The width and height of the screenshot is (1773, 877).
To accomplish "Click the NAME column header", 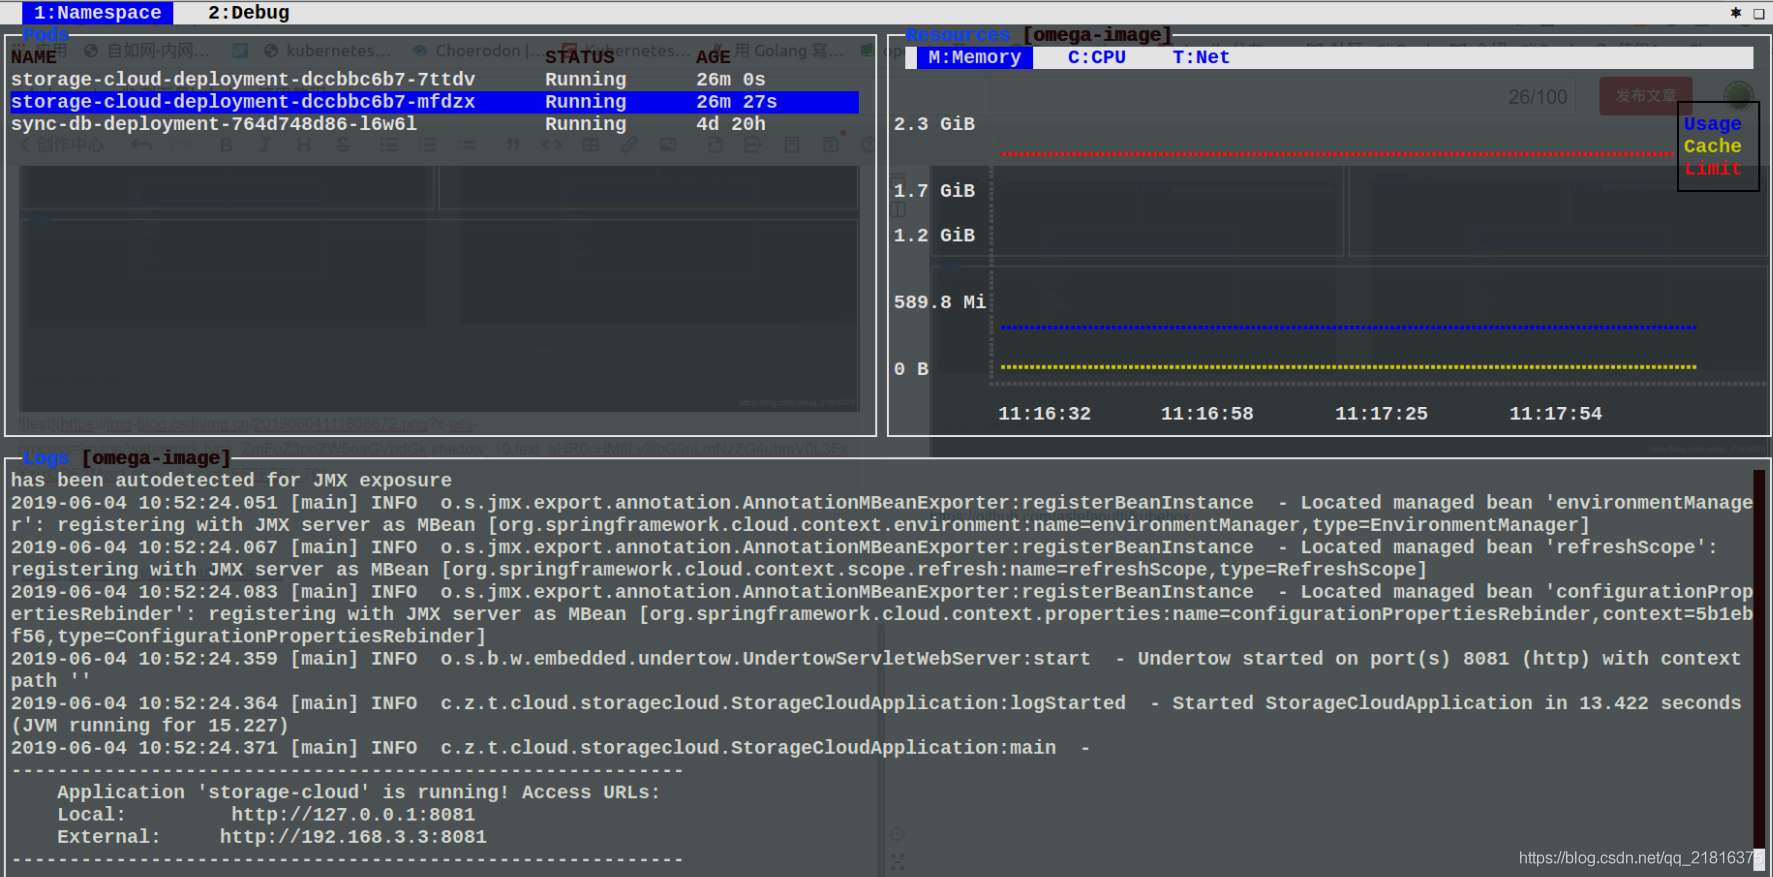I will 33,57.
